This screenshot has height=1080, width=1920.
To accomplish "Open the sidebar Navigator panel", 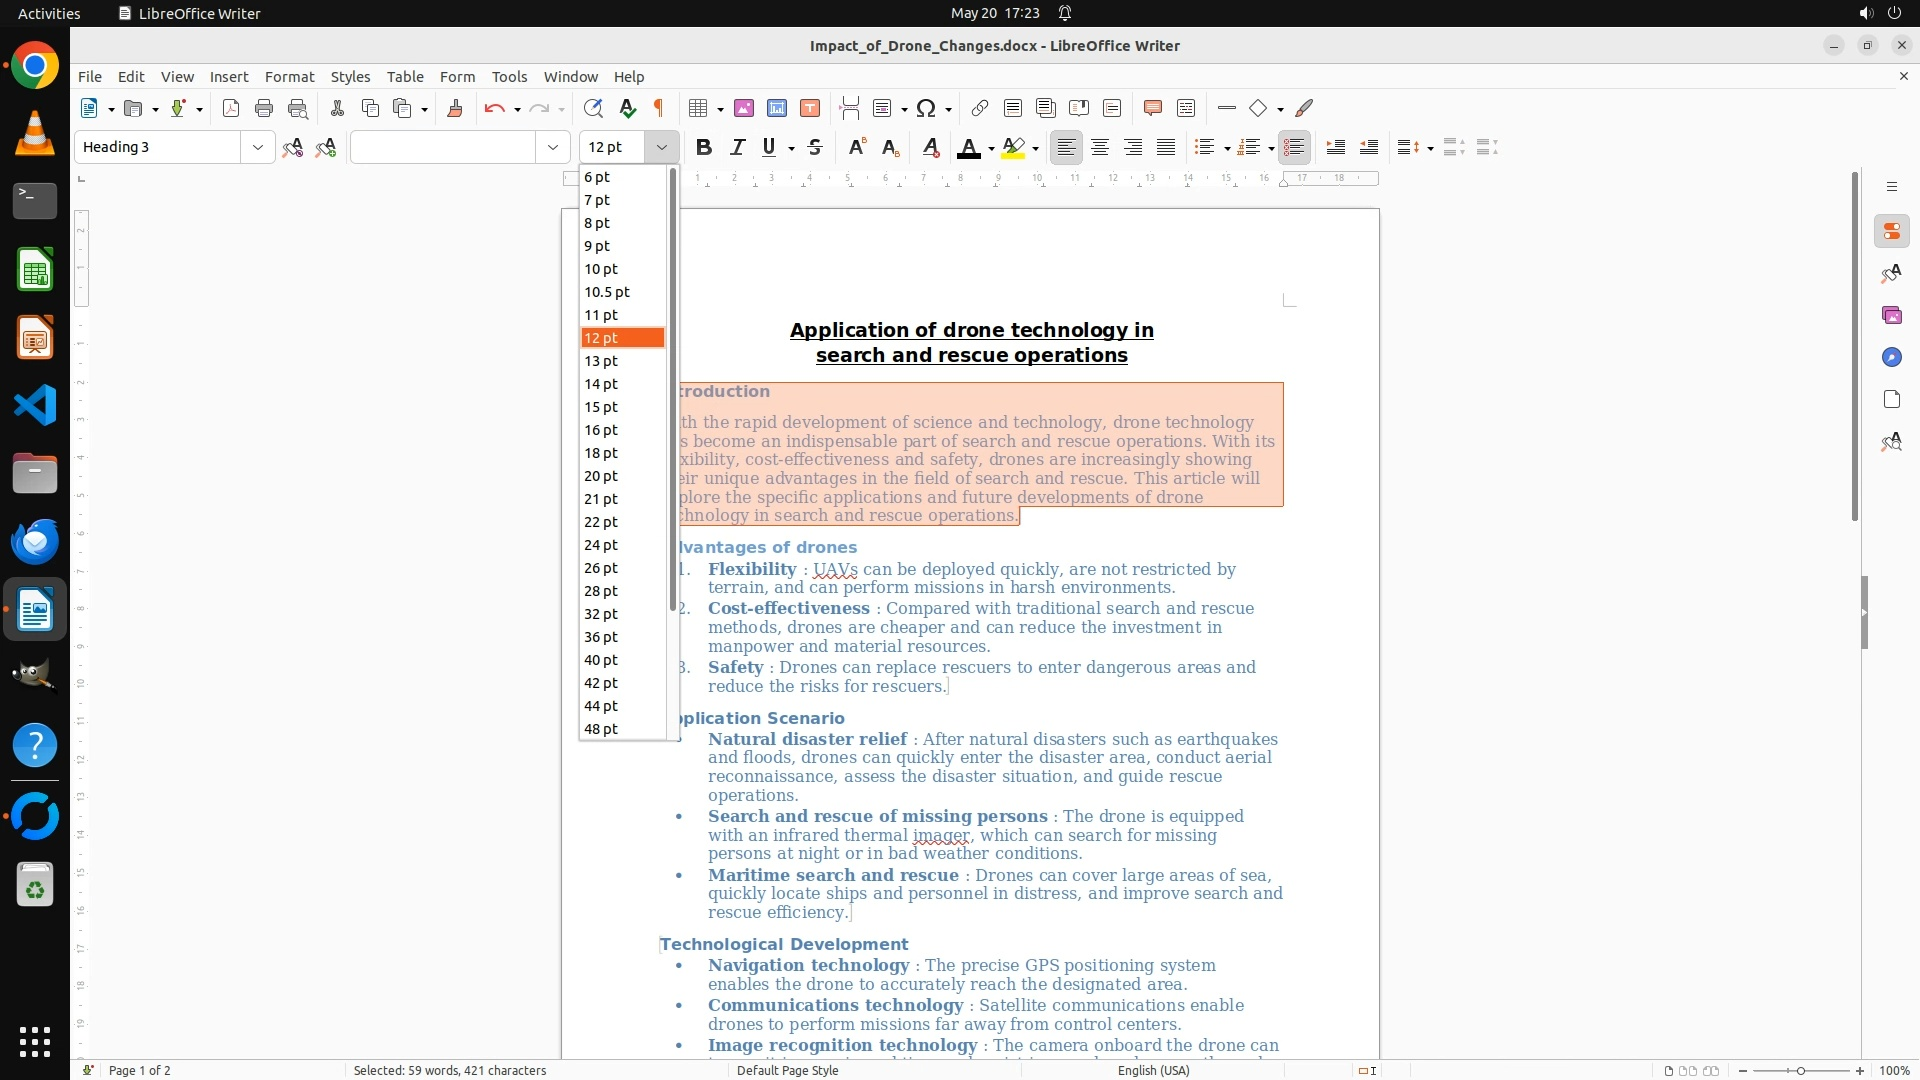I will point(1891,357).
